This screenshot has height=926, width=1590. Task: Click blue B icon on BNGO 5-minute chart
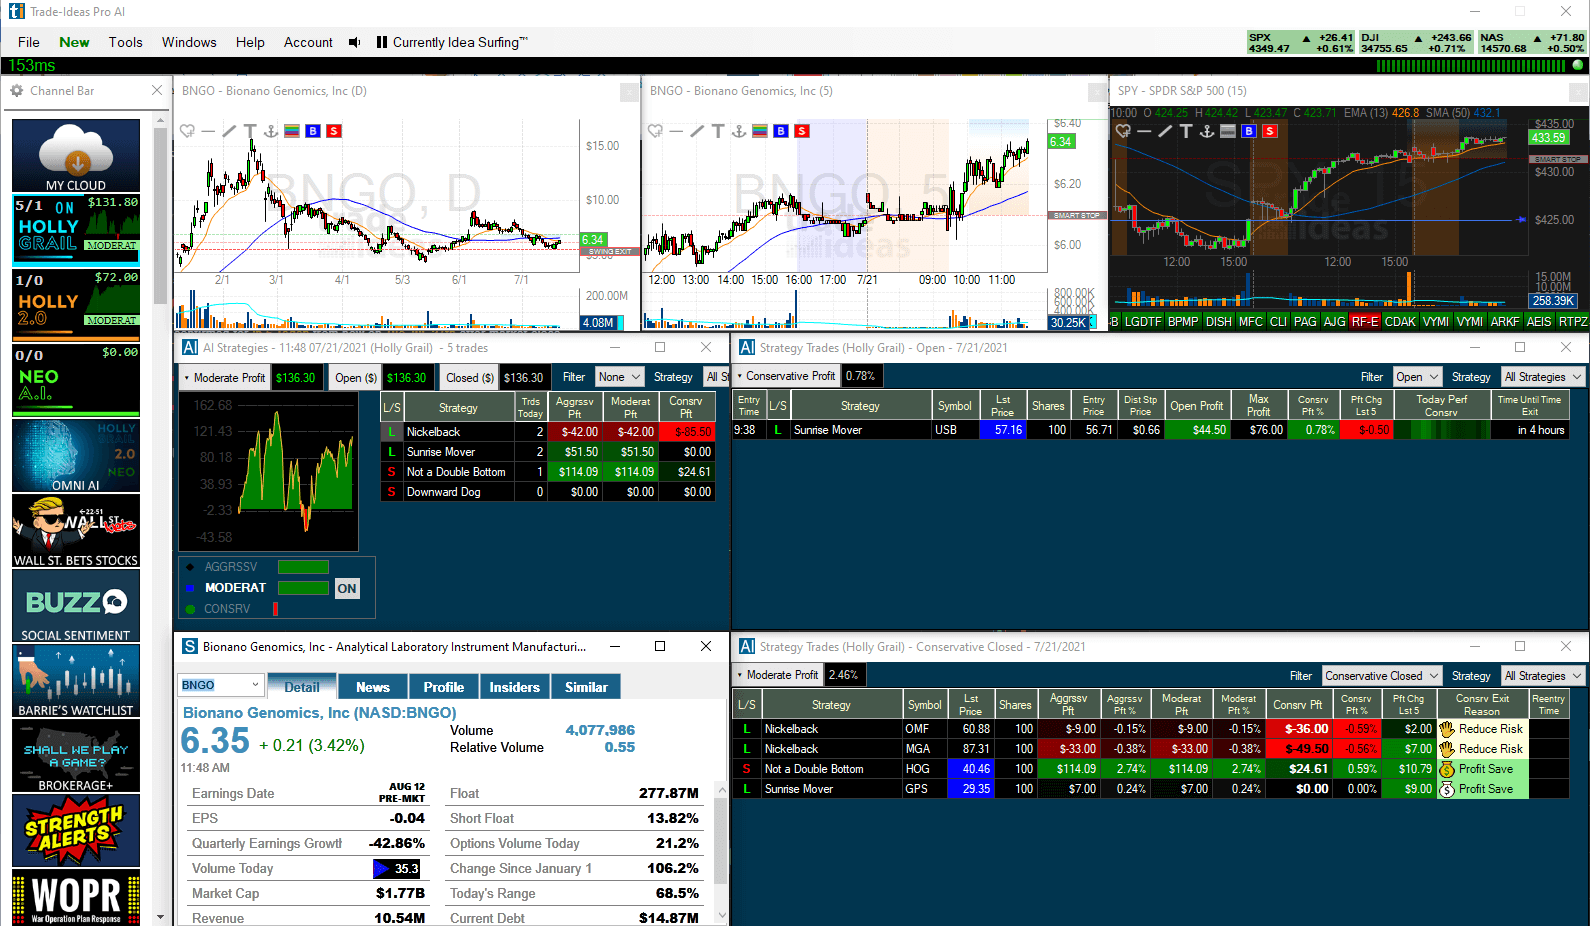coord(781,131)
